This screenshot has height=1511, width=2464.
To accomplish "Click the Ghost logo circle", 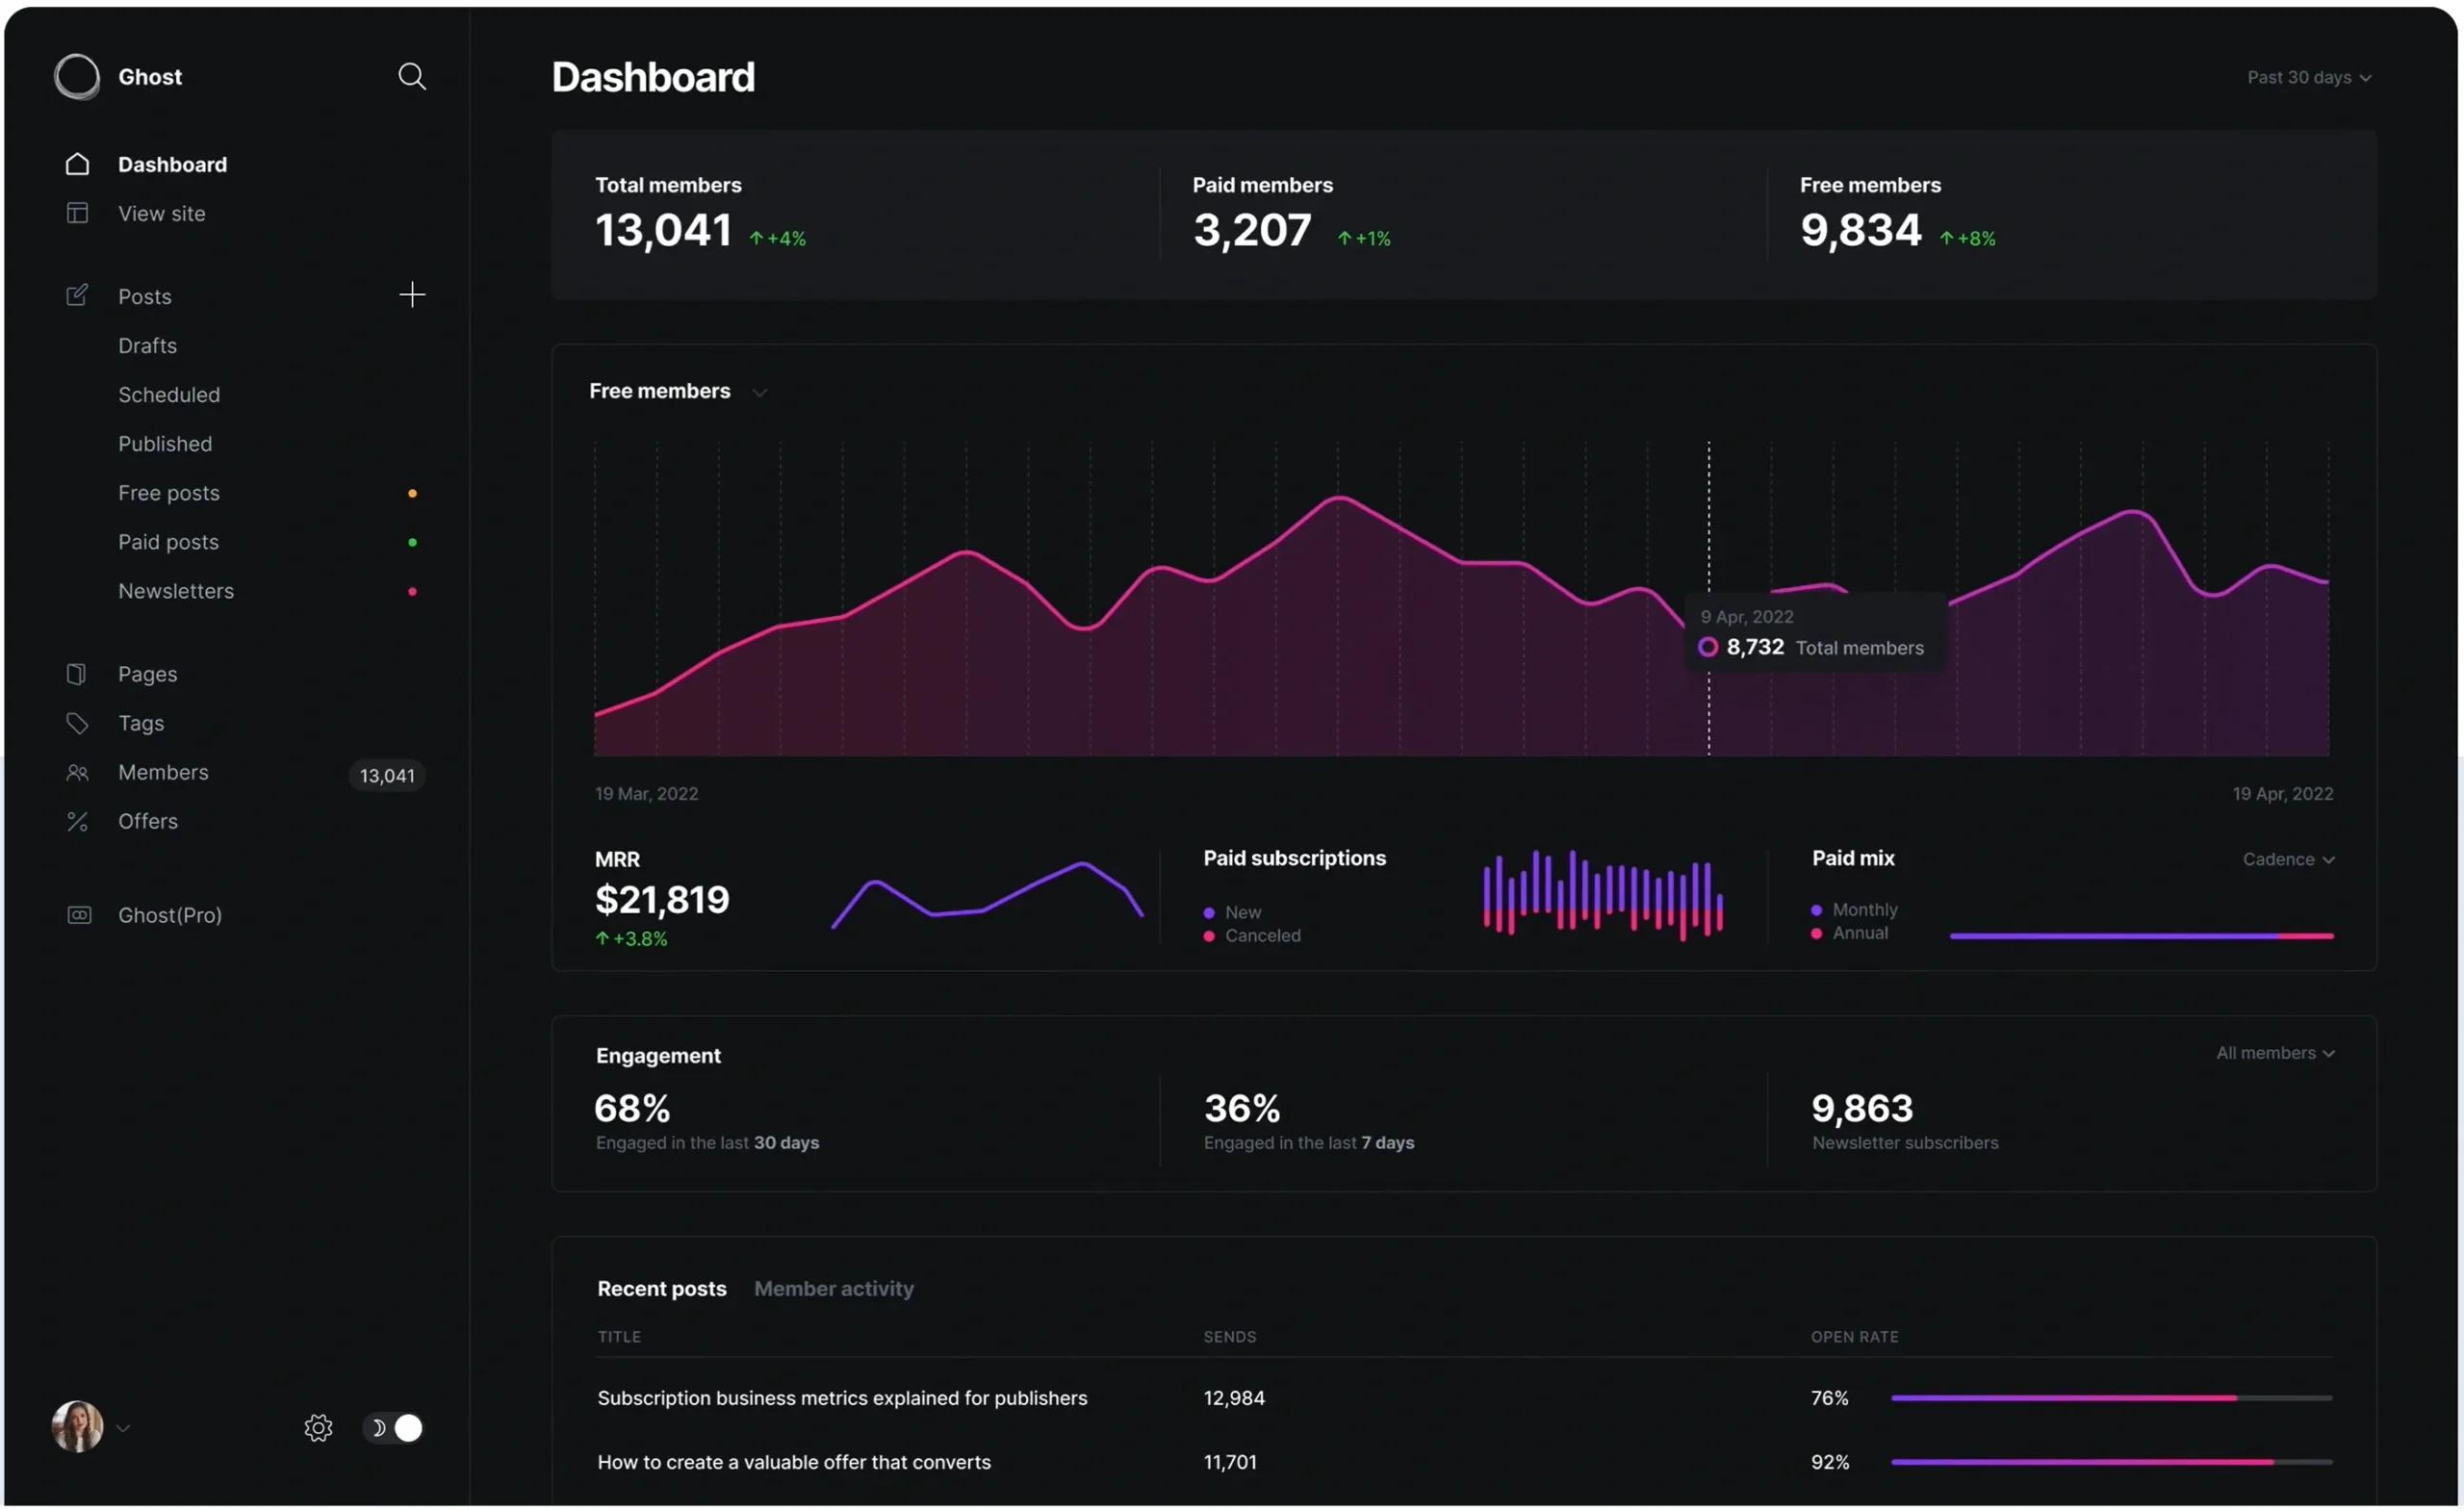I will coord(77,77).
